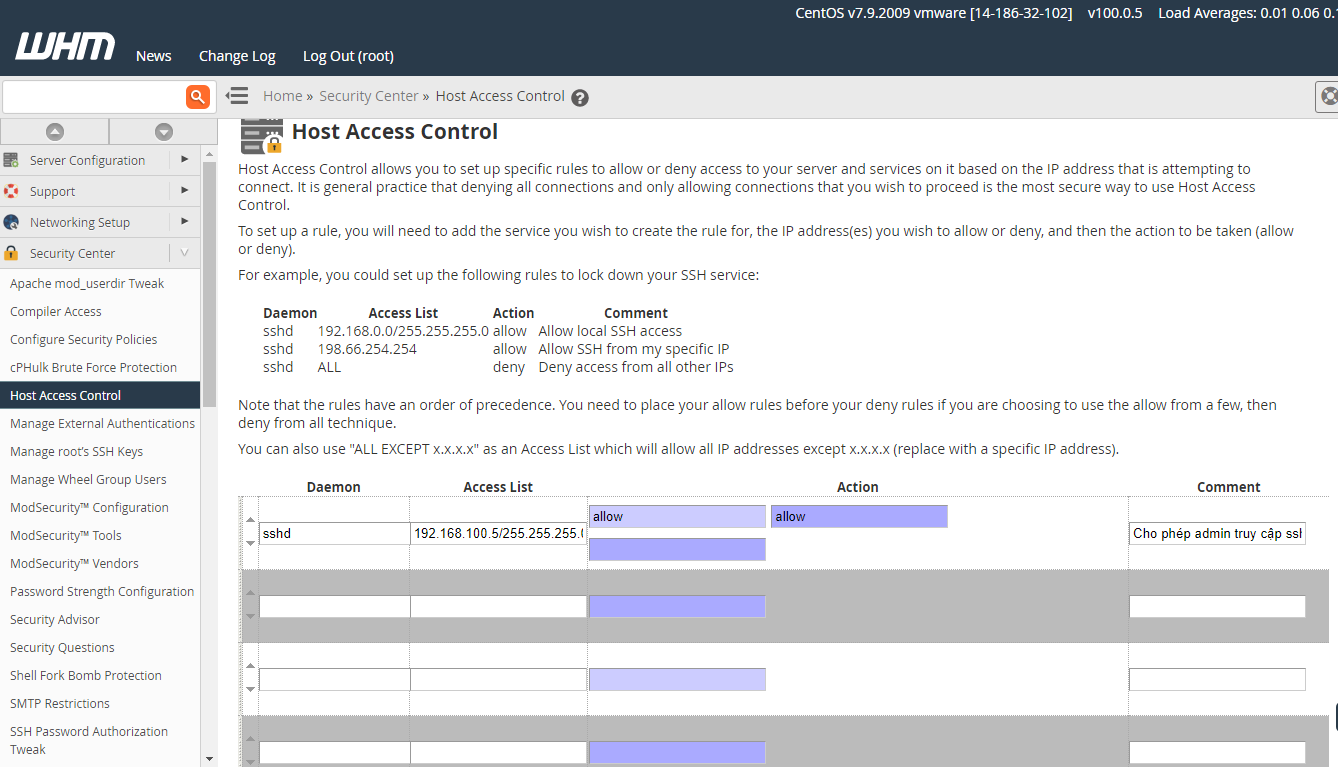Open the help question mark icon
The height and width of the screenshot is (767, 1338).
[x=580, y=98]
